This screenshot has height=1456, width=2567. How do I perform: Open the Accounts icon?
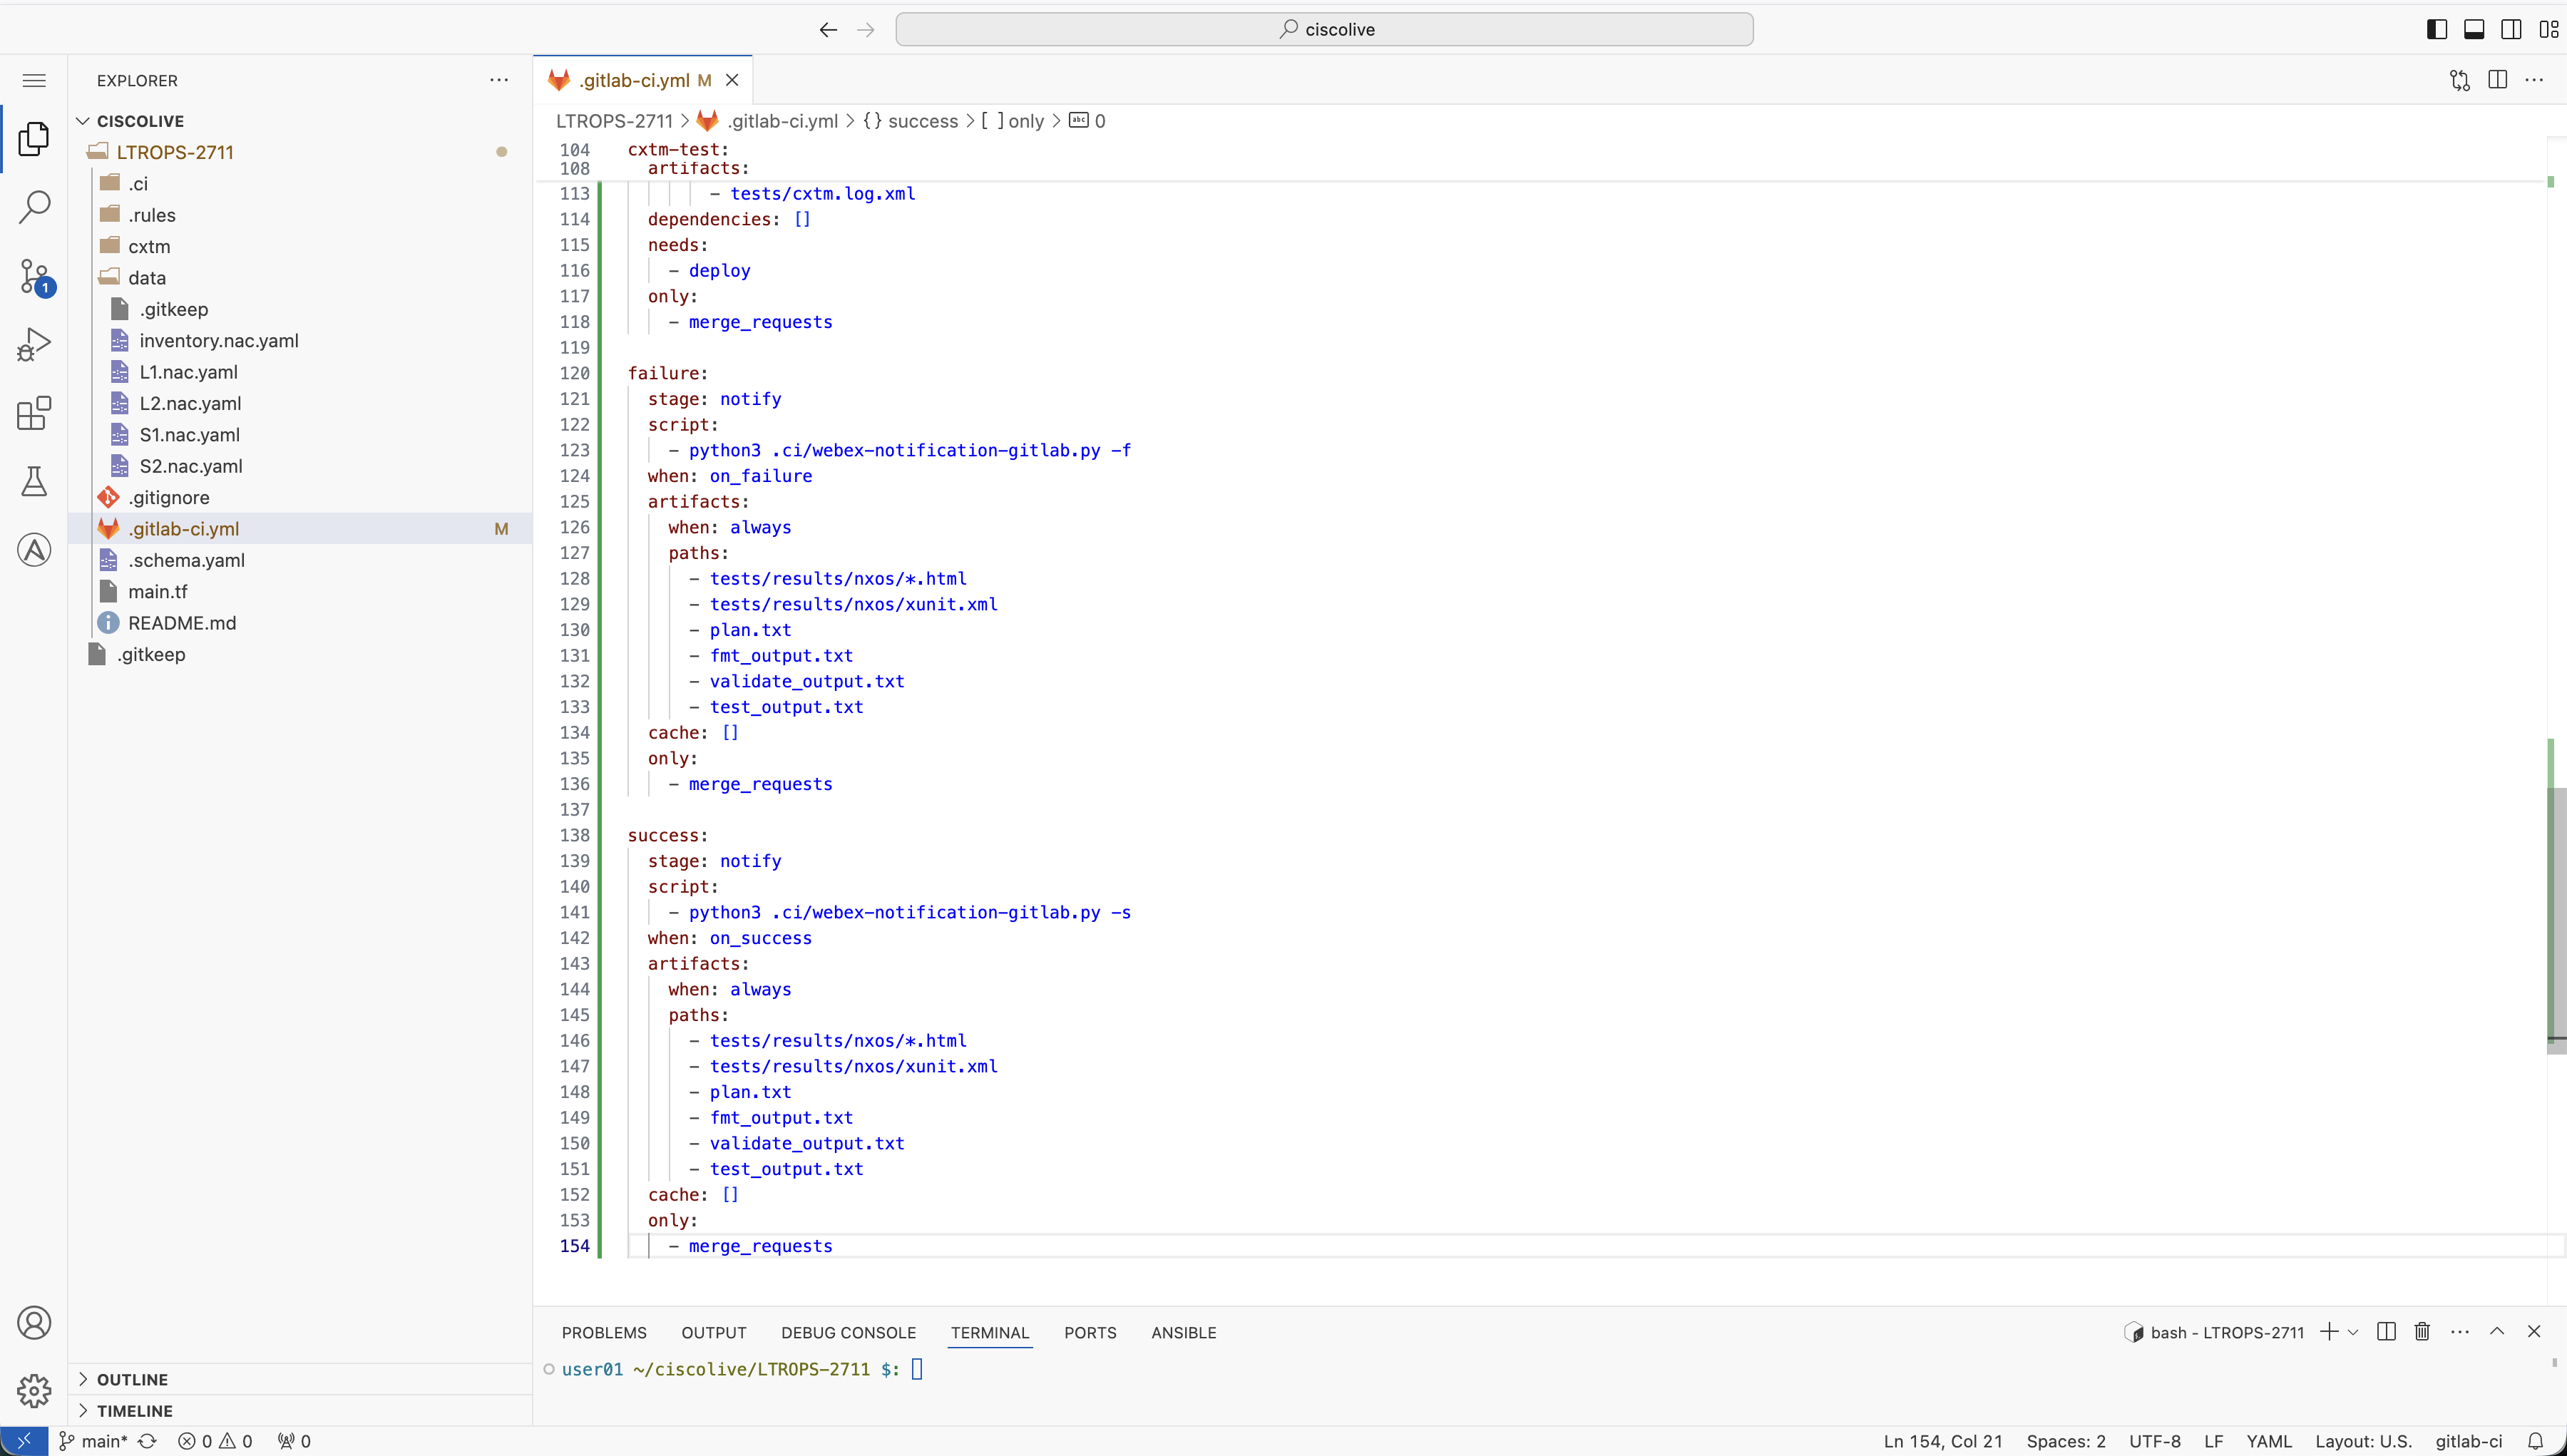click(34, 1323)
